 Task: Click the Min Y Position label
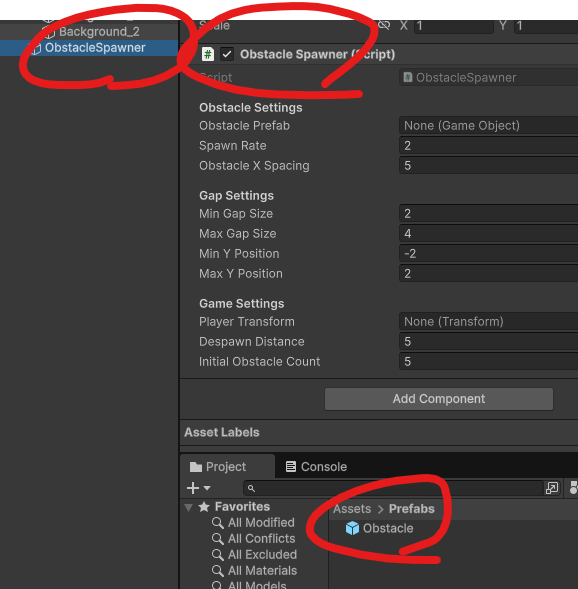(x=239, y=254)
